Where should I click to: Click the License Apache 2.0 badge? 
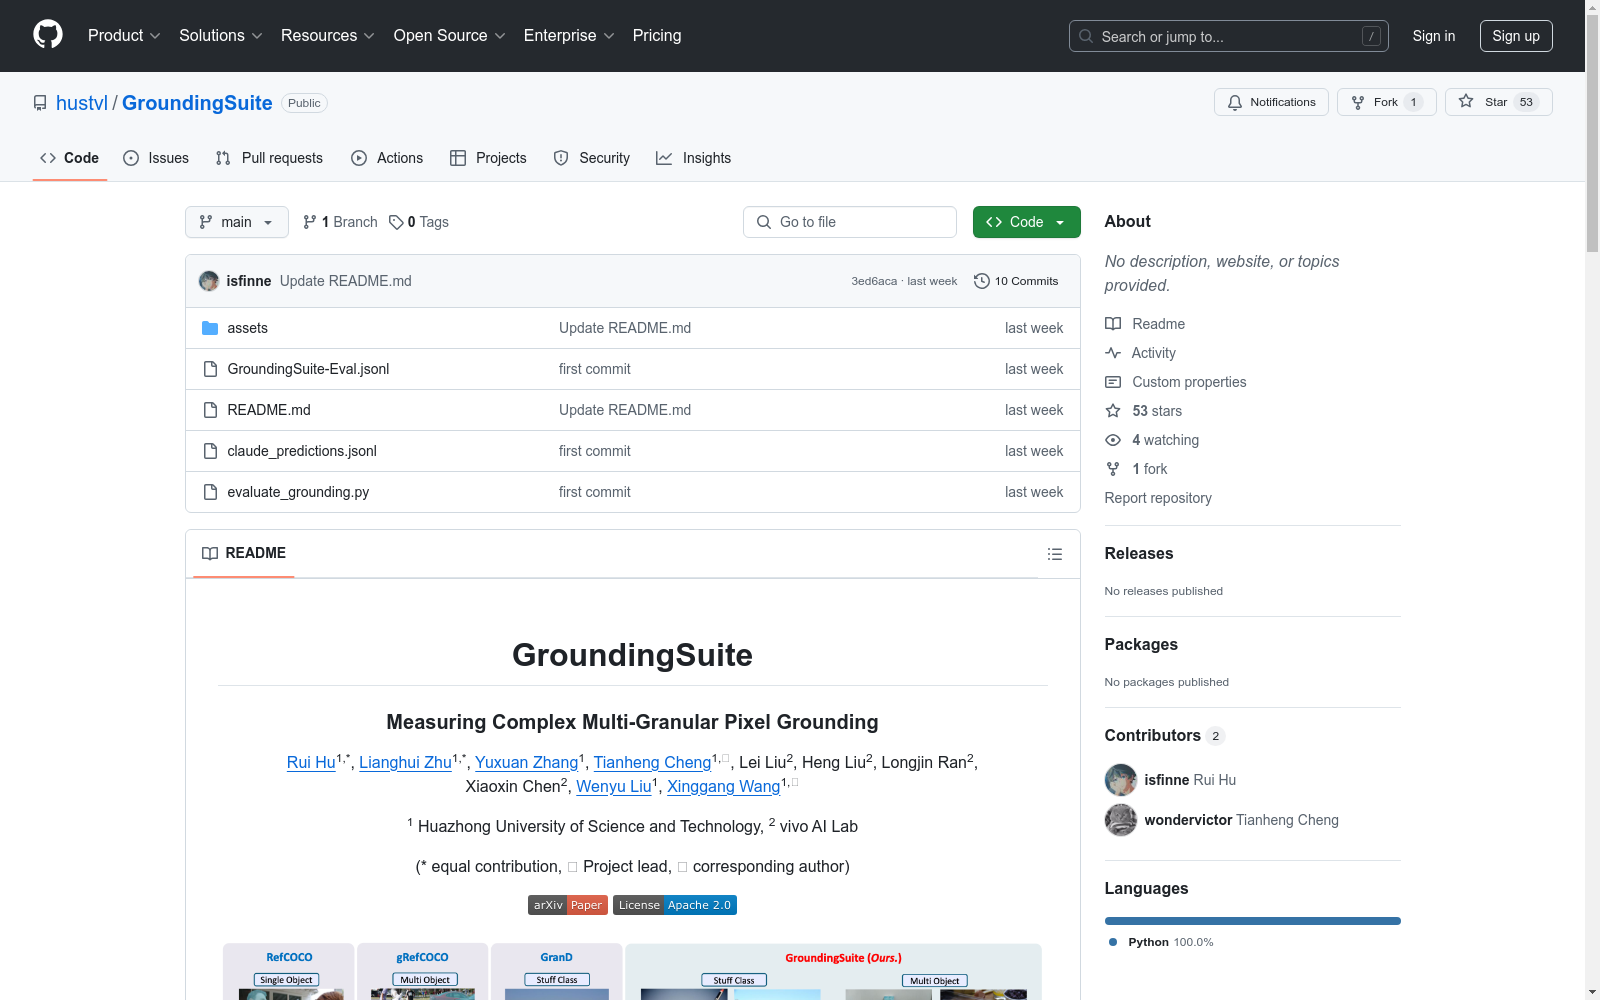(675, 905)
